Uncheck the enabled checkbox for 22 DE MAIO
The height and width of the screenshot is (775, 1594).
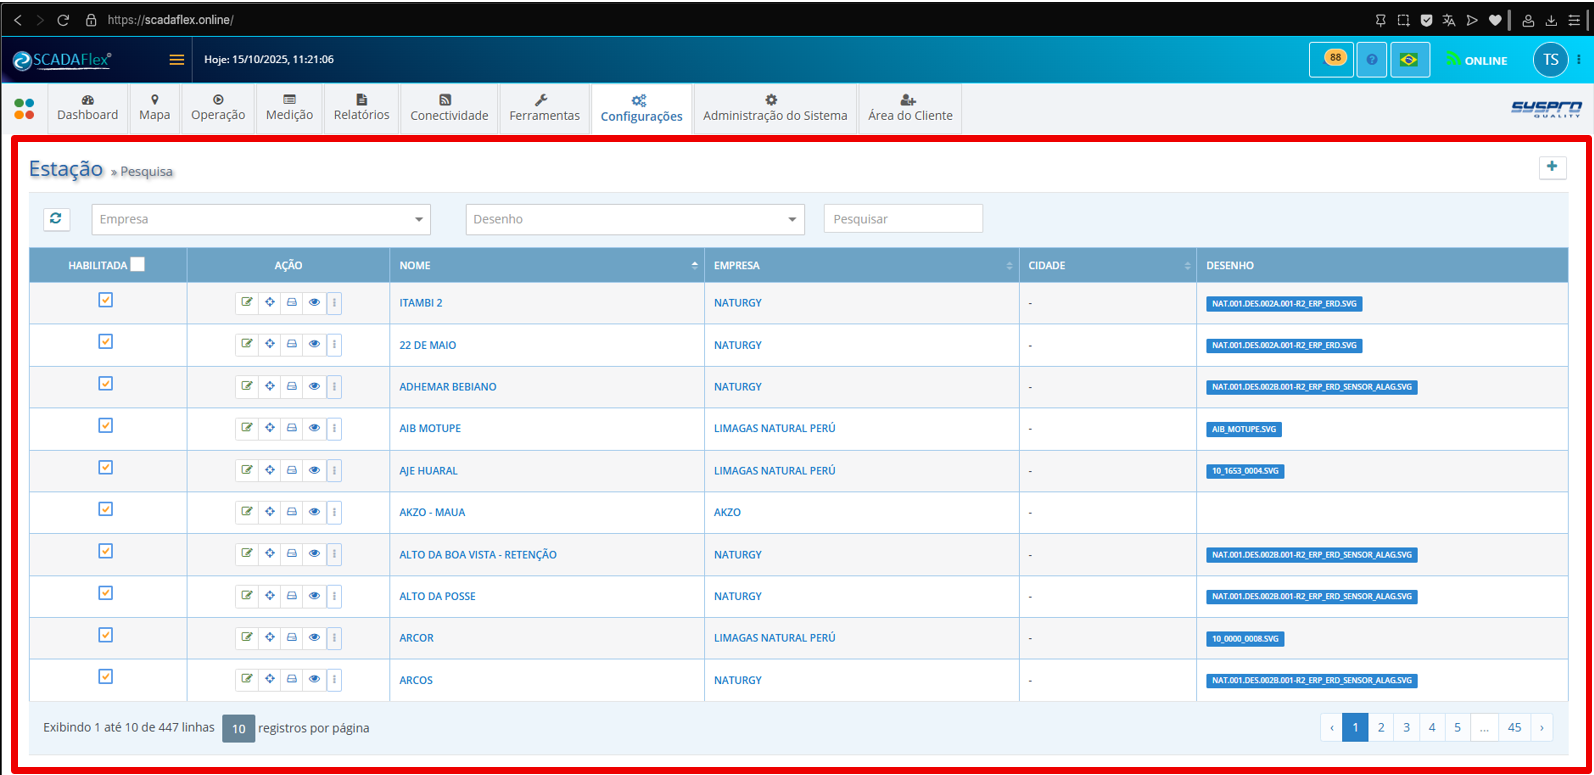point(106,342)
